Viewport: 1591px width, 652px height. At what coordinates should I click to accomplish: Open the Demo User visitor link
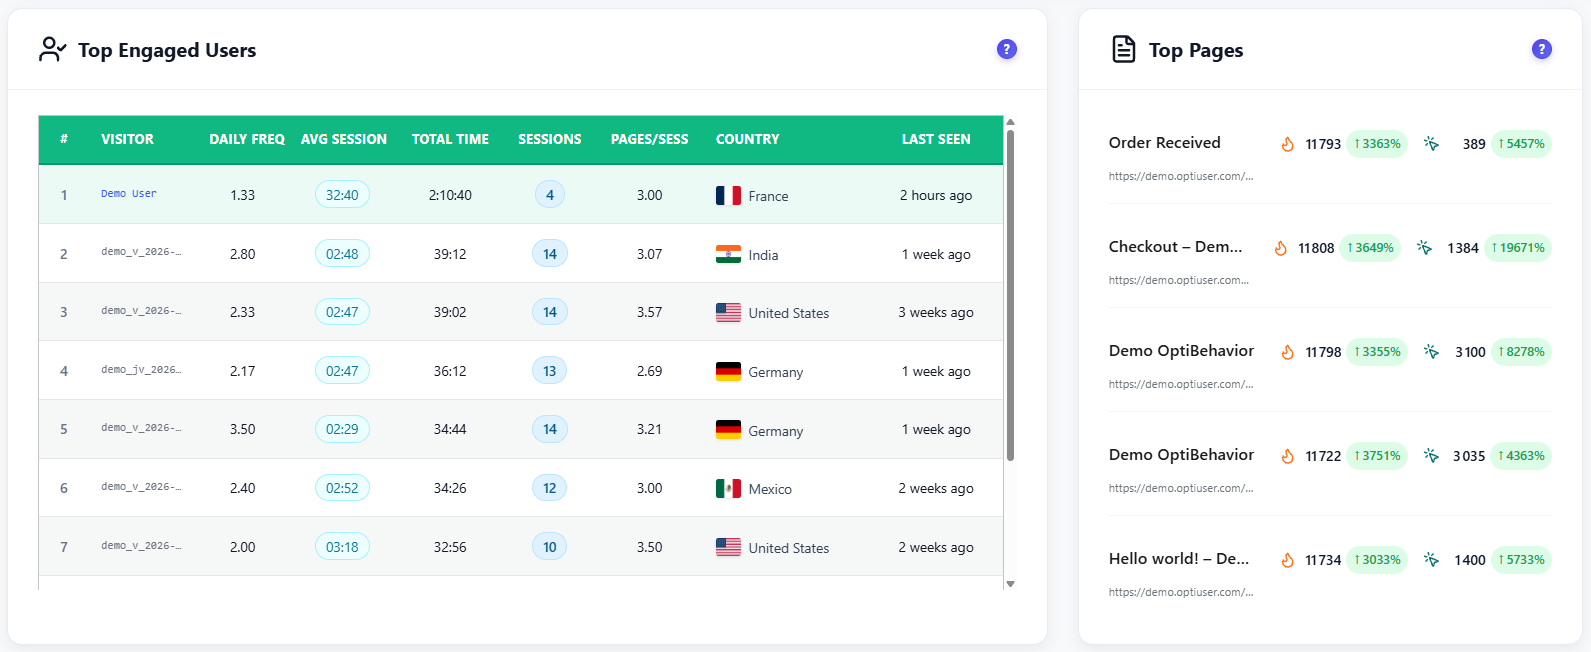tap(129, 194)
